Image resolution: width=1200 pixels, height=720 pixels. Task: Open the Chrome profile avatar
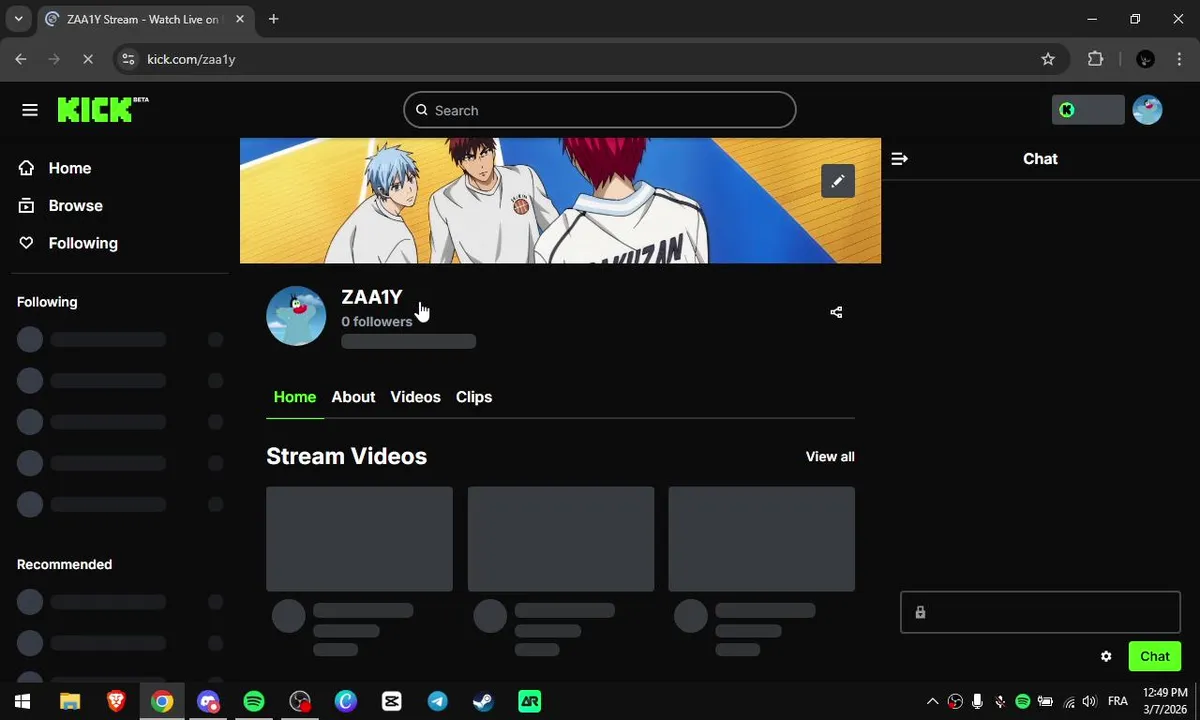pos(1146,59)
